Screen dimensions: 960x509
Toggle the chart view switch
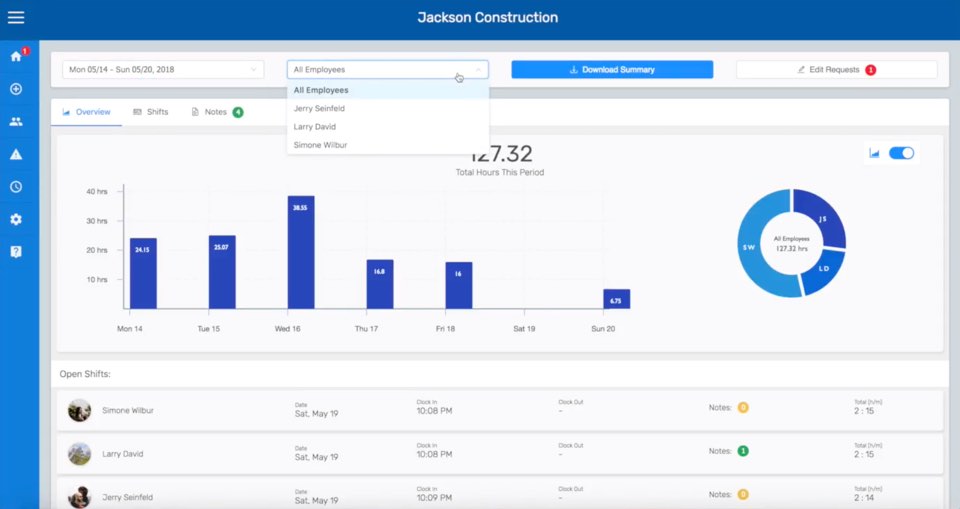(x=901, y=153)
